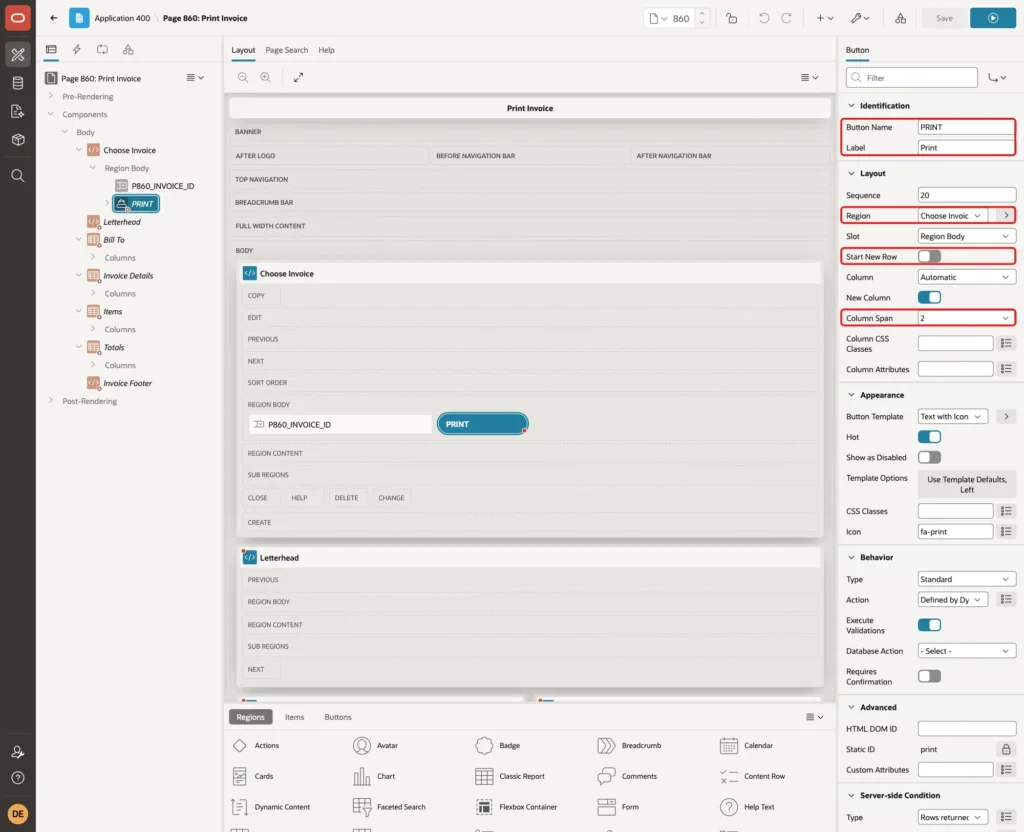
Task: Increment the page number stepper up
Action: click(702, 14)
